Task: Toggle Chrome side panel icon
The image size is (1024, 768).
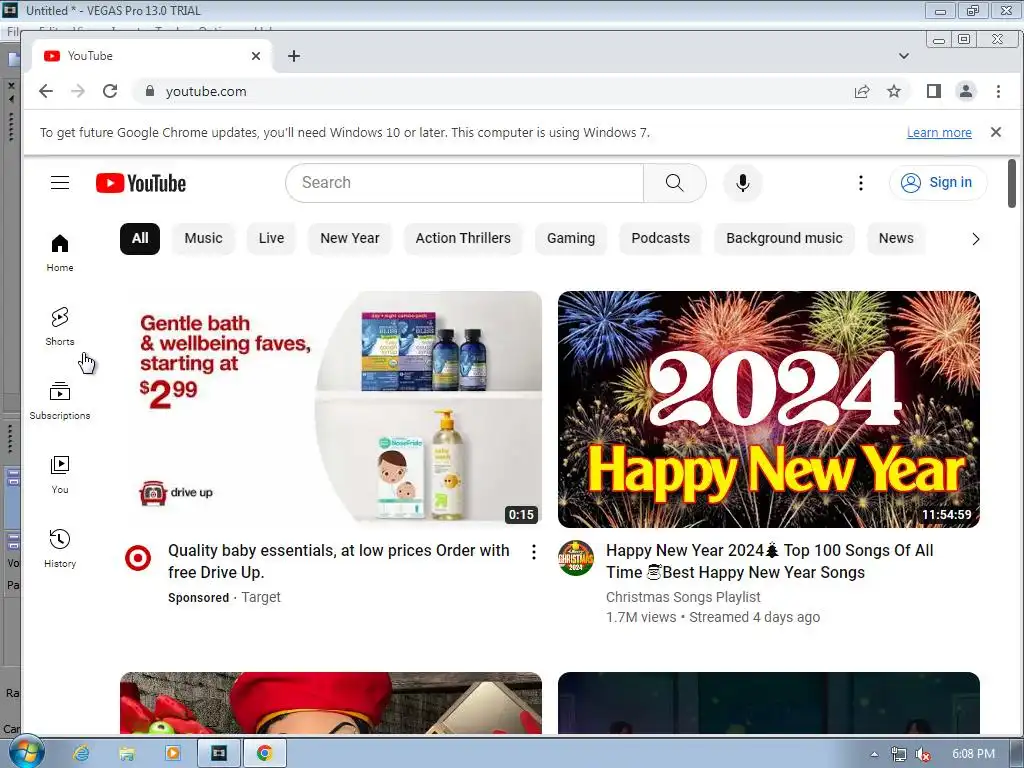Action: pyautogui.click(x=934, y=91)
